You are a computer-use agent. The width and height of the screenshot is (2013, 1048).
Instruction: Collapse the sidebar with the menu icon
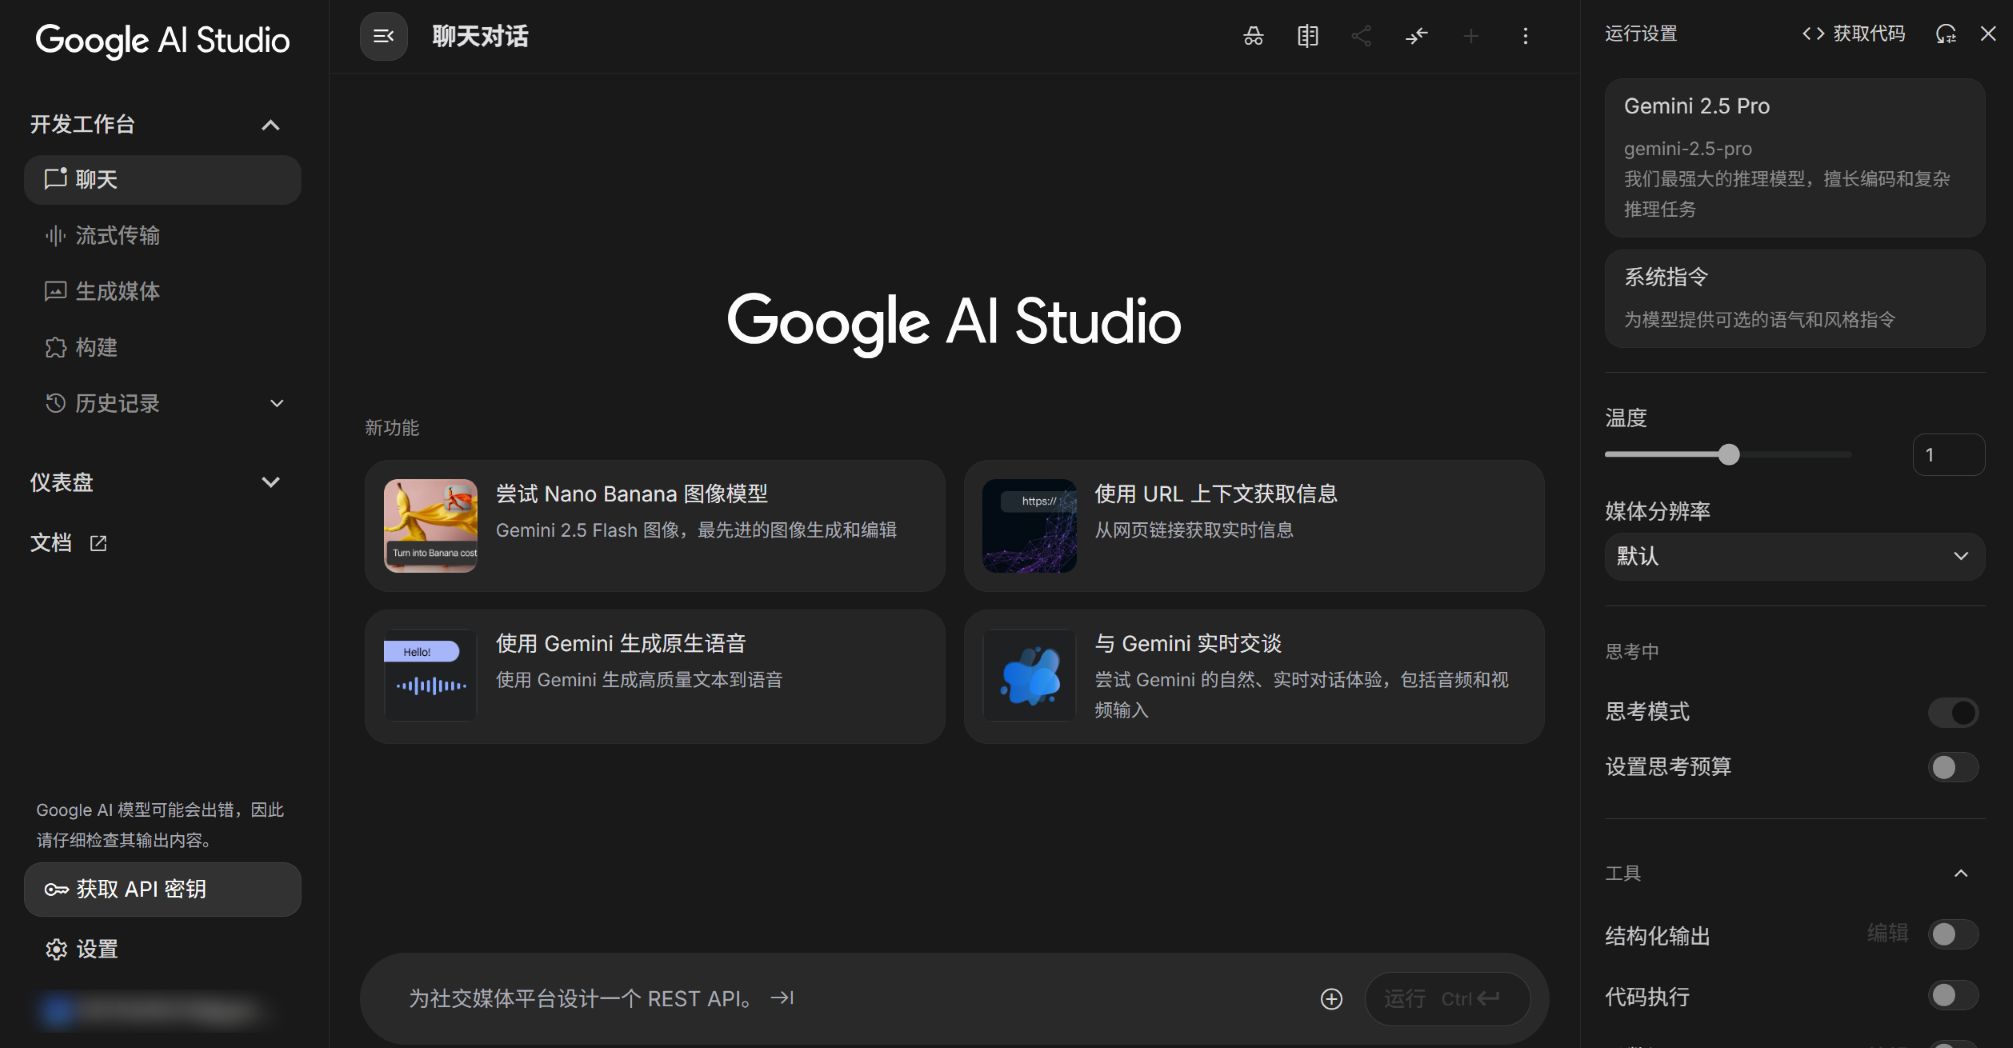383,37
